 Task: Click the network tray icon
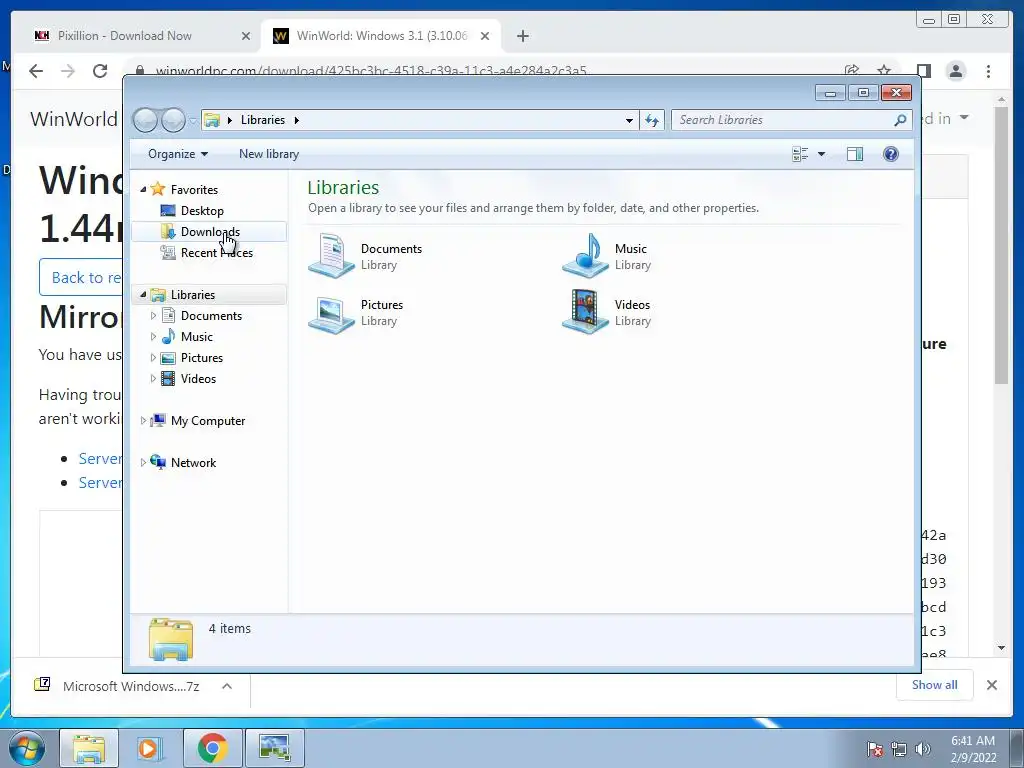899,749
